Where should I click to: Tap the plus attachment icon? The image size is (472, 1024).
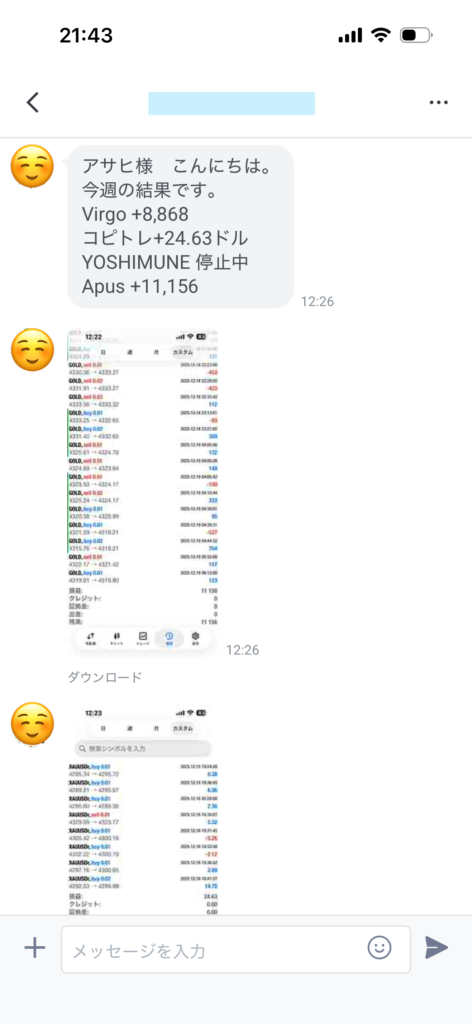point(35,948)
